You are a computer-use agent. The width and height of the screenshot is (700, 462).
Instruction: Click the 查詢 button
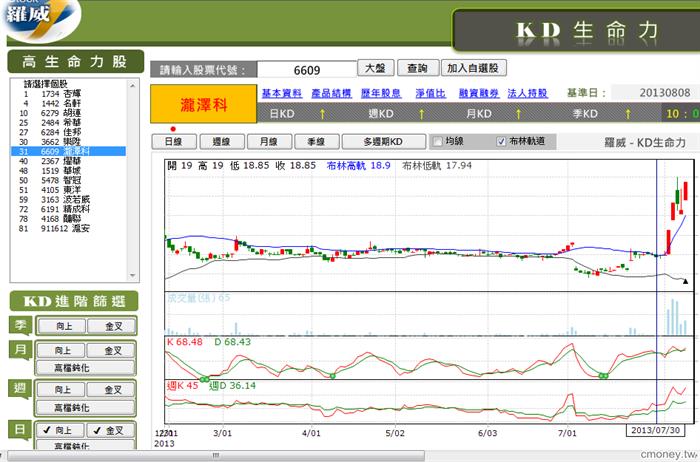tap(418, 68)
